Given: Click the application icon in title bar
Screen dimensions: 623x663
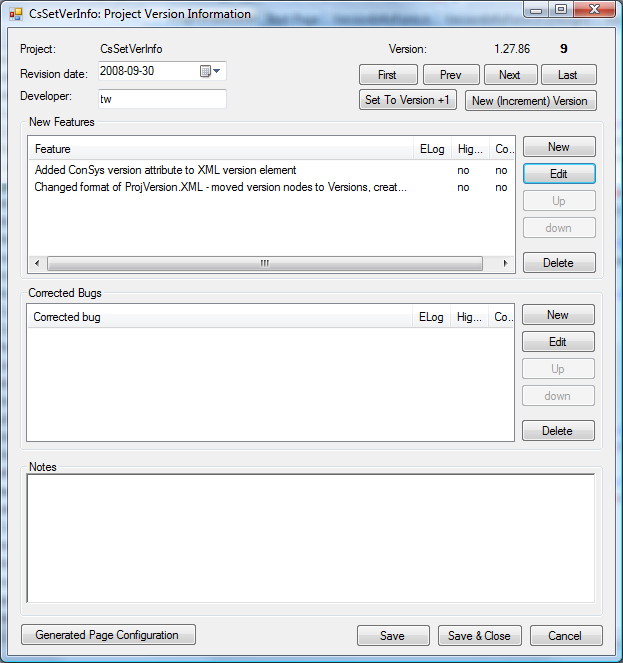Looking at the screenshot, I should click(15, 14).
